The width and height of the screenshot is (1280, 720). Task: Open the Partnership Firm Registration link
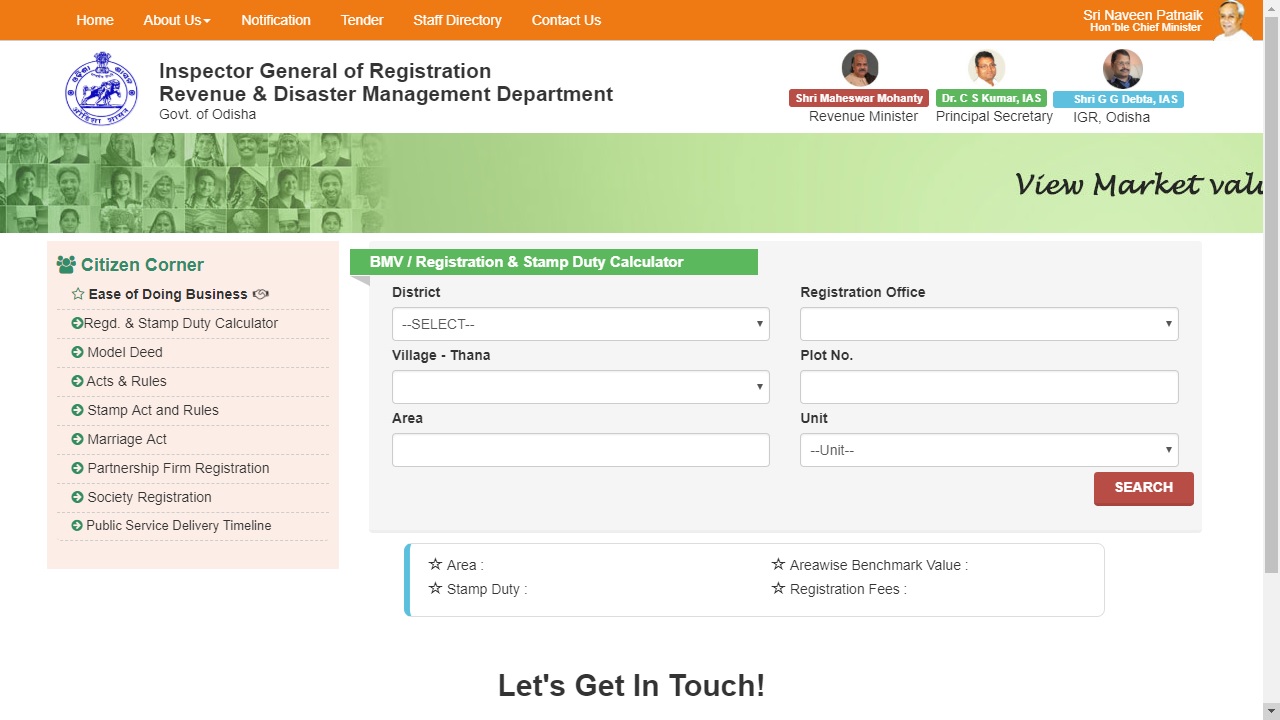coord(178,468)
